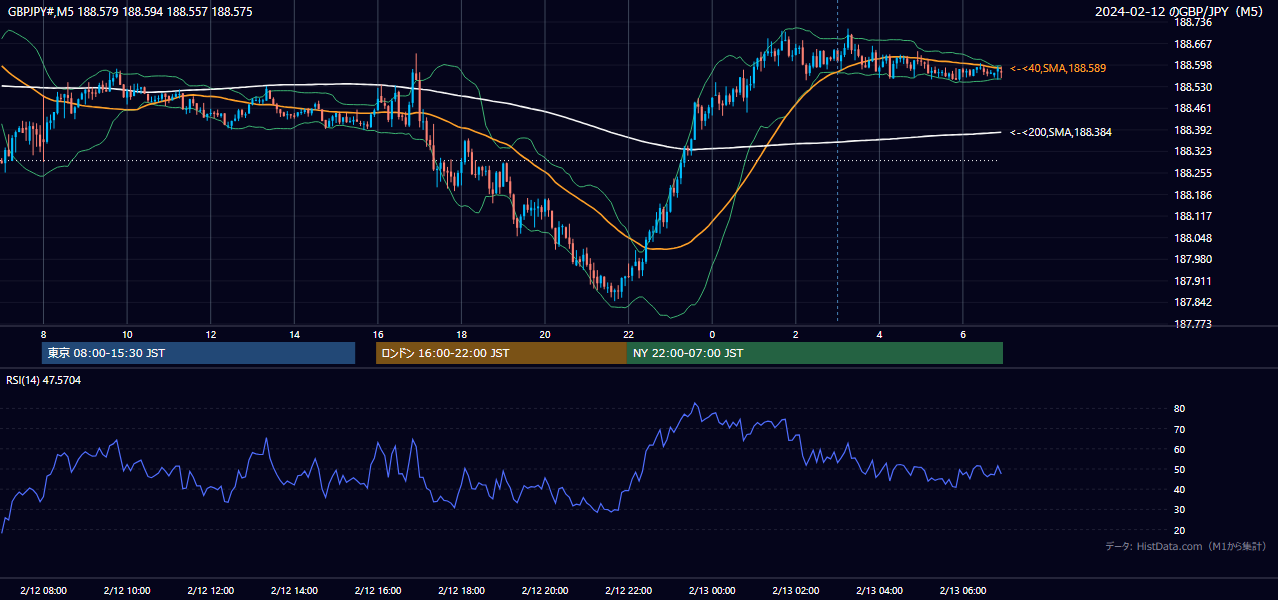Click the bottom time label 2/12 22:00
This screenshot has width=1278, height=600.
tap(629, 591)
